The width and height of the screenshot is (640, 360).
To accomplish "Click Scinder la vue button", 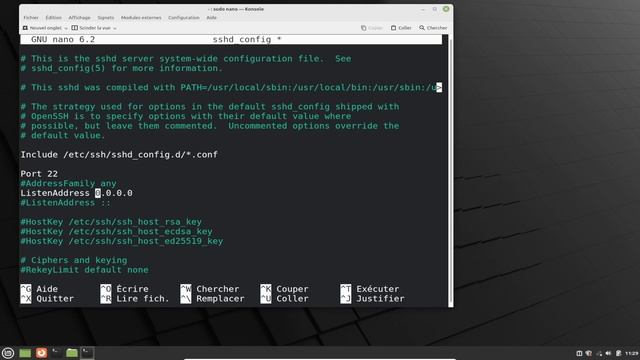I will pyautogui.click(x=91, y=28).
